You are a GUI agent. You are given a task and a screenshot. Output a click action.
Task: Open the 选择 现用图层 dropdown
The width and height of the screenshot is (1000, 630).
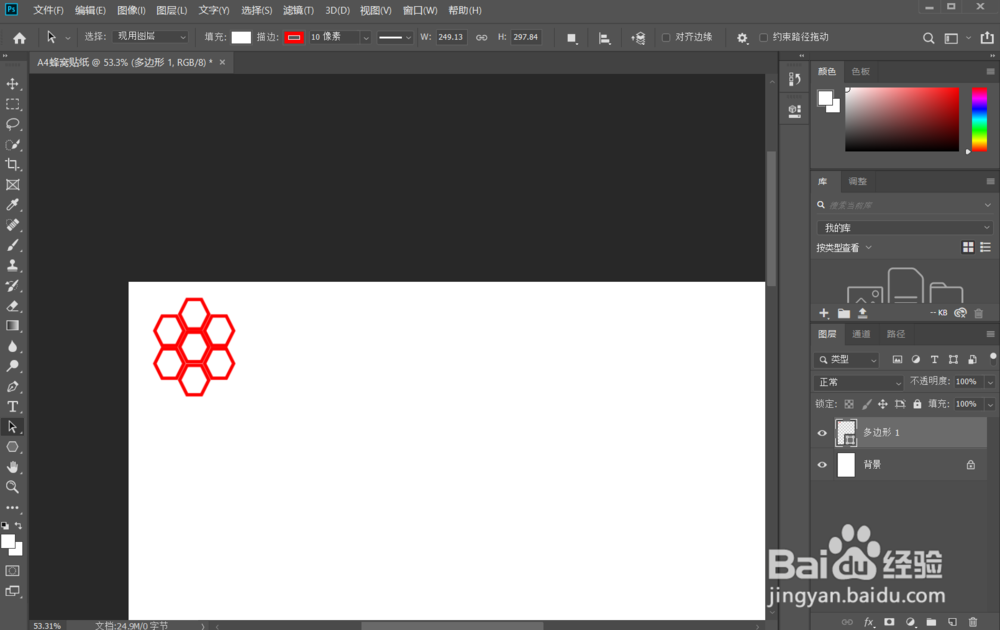click(x=151, y=37)
